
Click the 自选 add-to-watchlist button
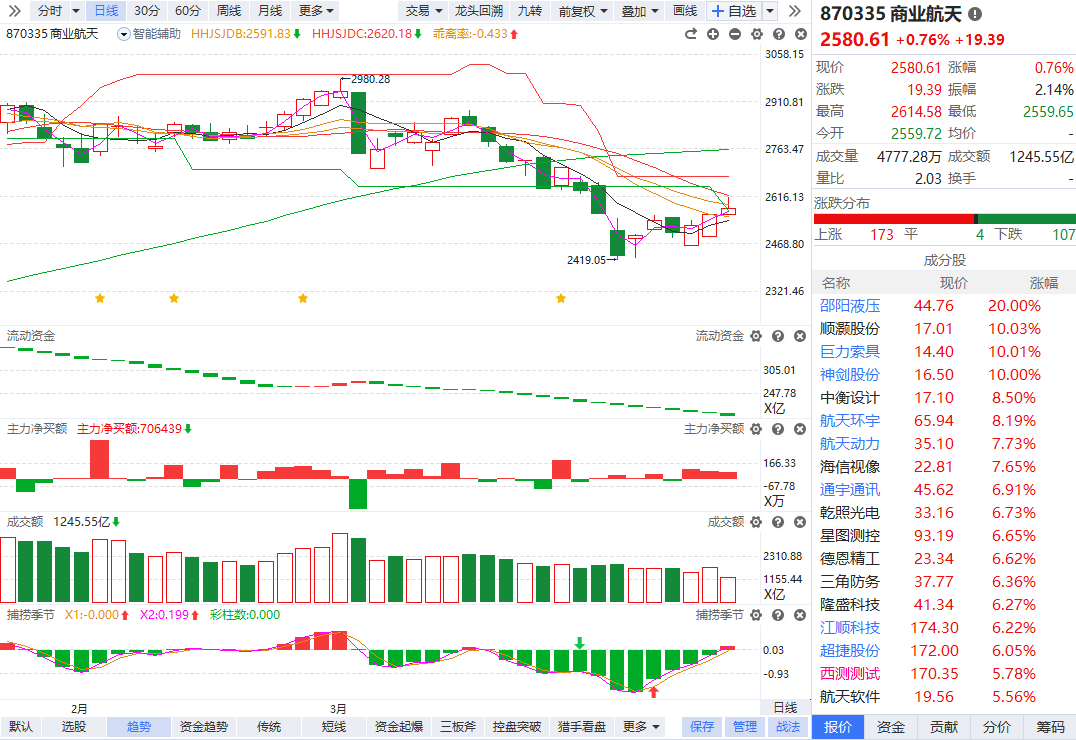pos(733,11)
